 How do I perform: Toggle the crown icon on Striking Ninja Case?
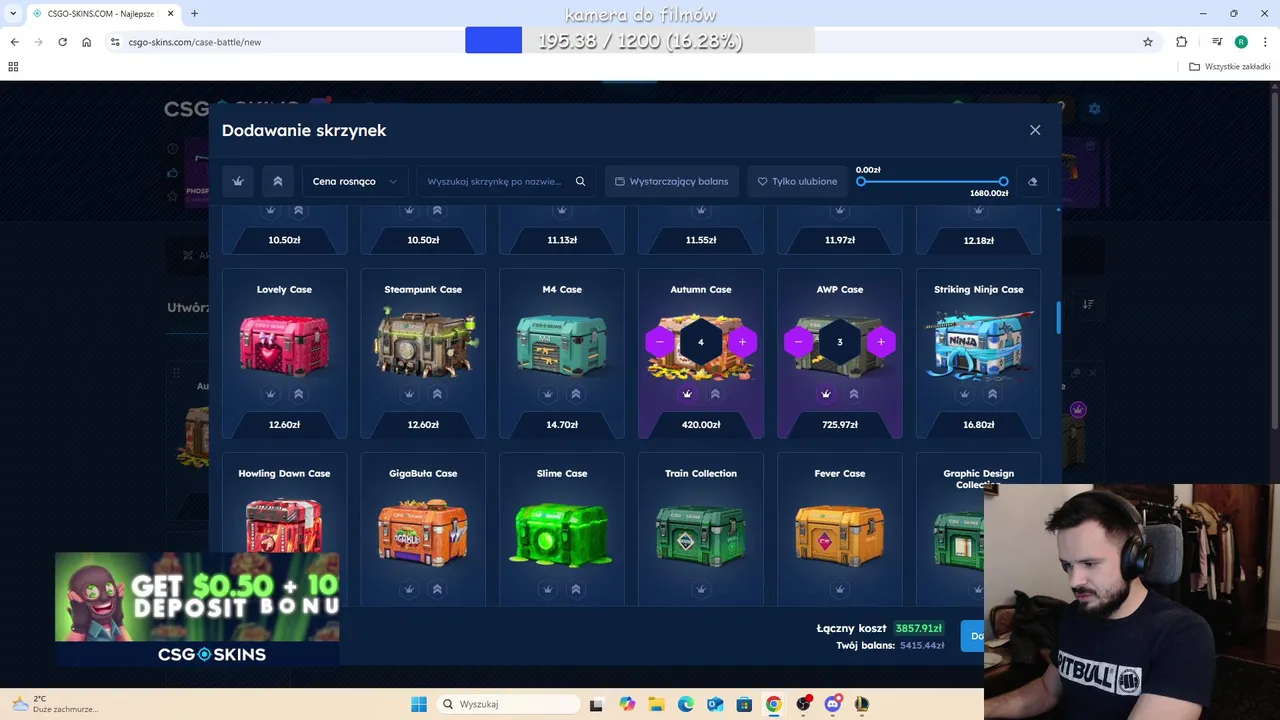tap(964, 394)
